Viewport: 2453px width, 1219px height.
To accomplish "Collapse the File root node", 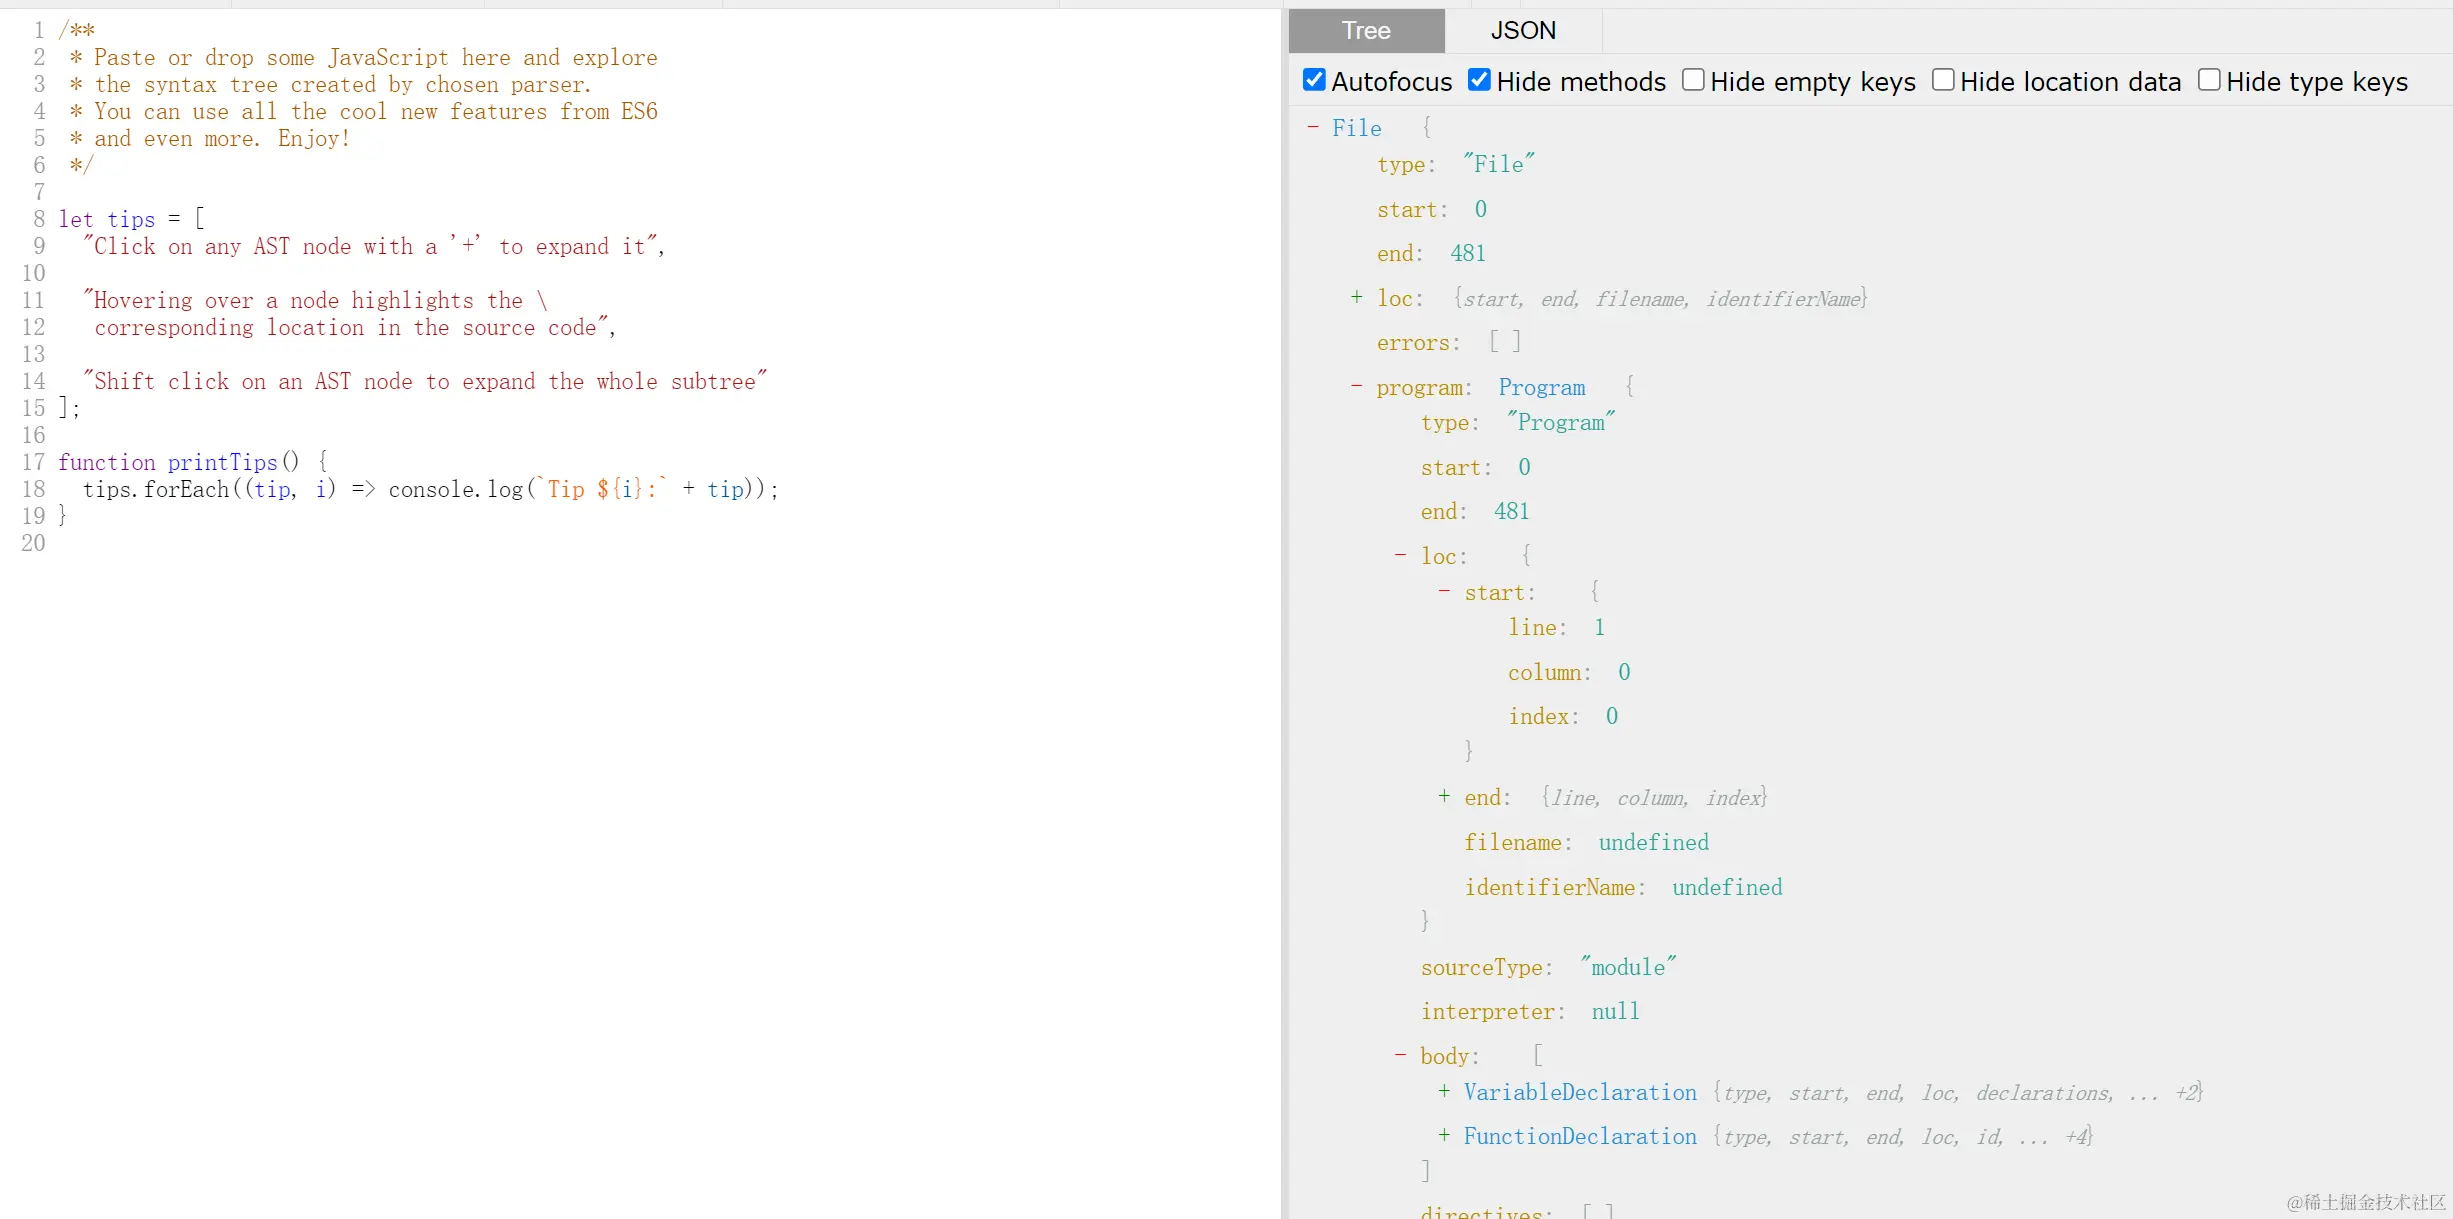I will tap(1313, 127).
